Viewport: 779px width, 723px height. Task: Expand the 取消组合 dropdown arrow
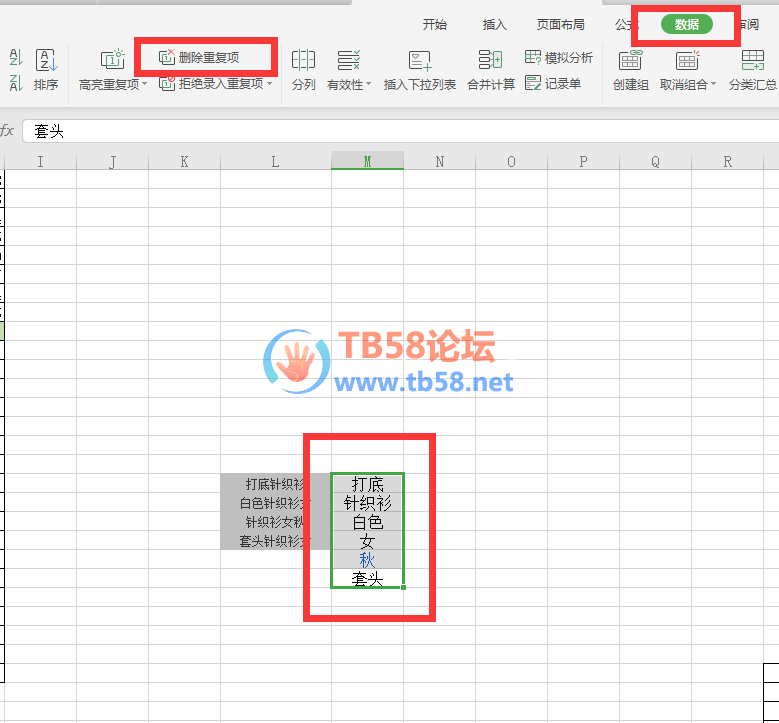714,86
